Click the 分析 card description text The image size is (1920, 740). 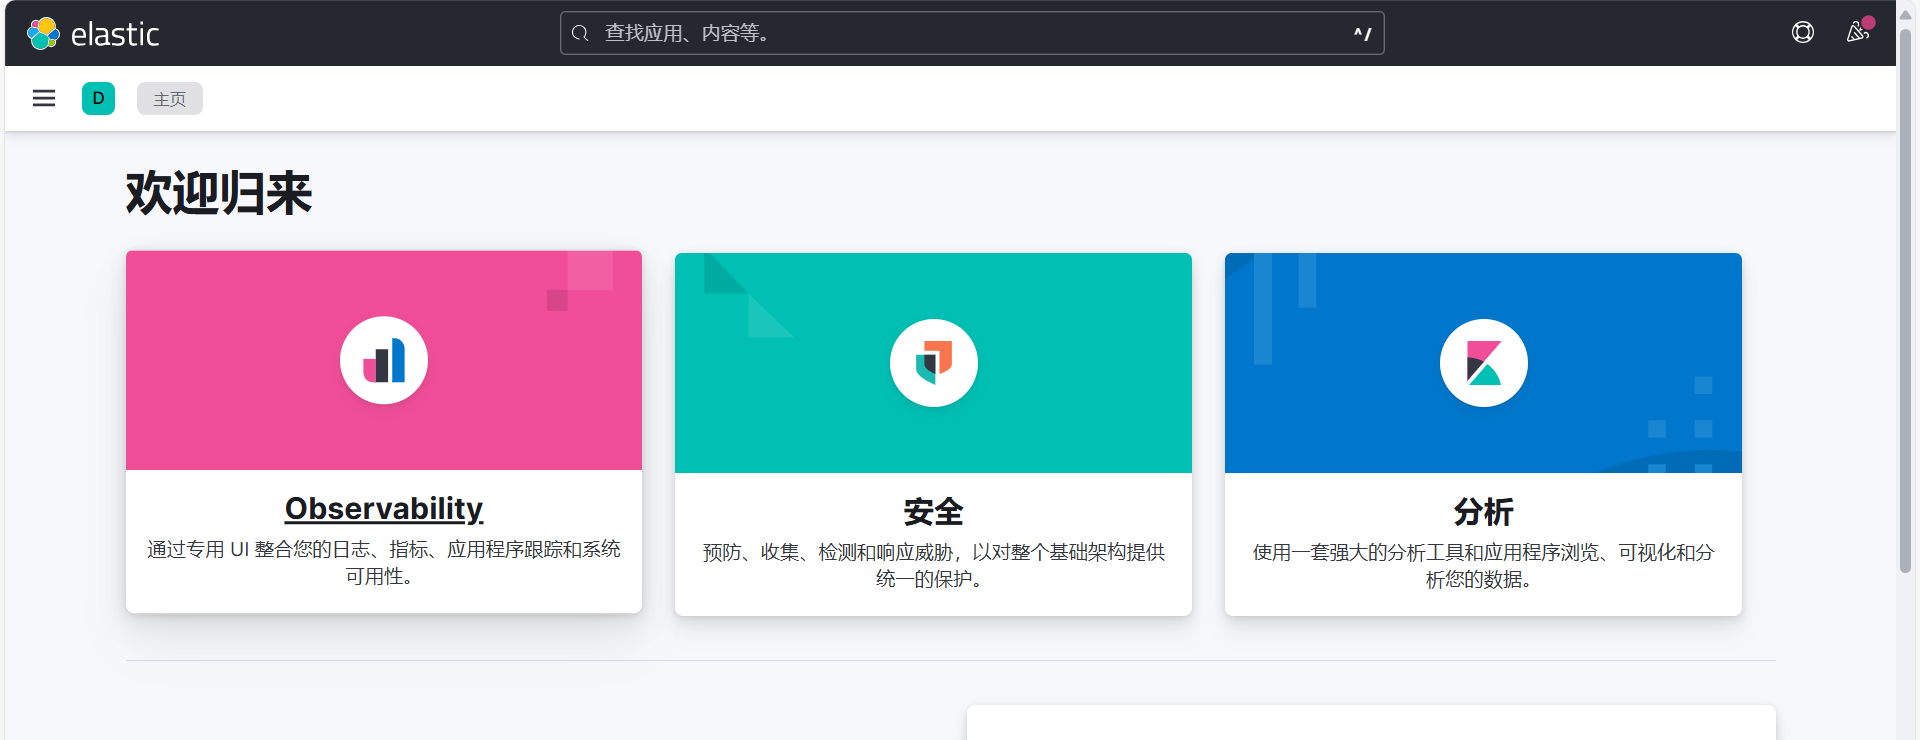click(x=1484, y=566)
